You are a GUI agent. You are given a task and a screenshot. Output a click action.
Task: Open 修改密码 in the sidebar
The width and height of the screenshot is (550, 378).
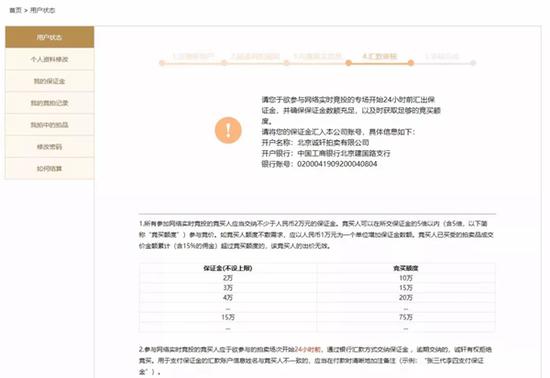click(x=49, y=147)
